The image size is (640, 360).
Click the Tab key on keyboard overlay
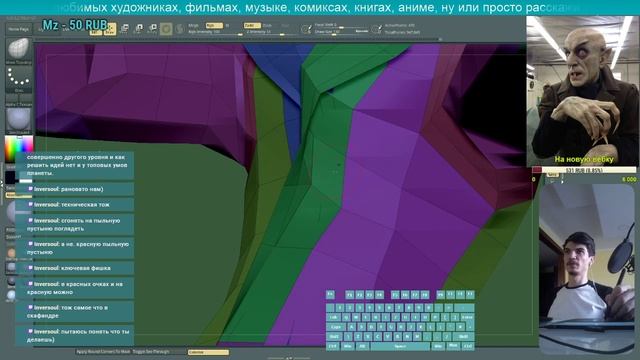333,317
